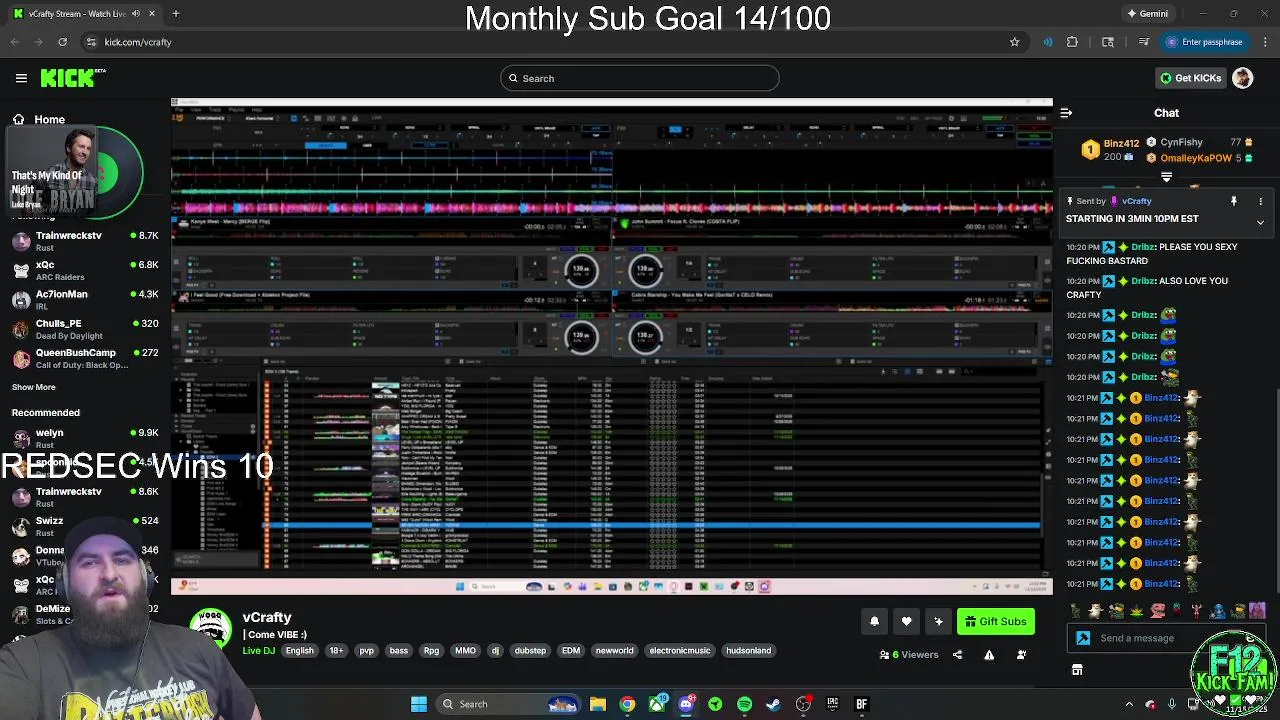Screen dimensions: 1280x720
Task: Click the Gift Subs button
Action: tap(996, 622)
